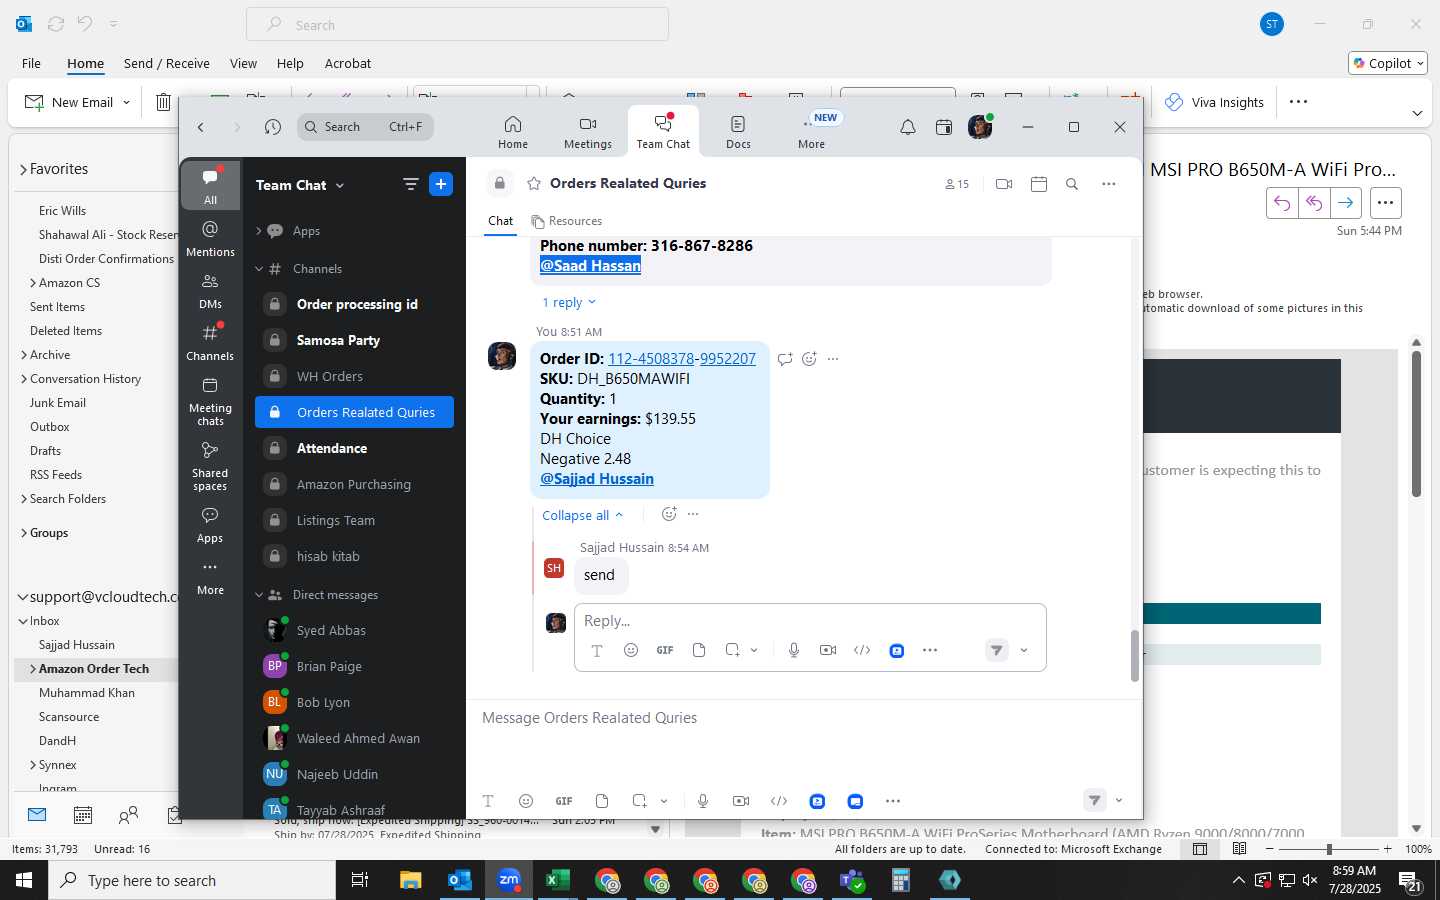This screenshot has height=900, width=1440.
Task: Open Shared spaces in sidebar
Action: [210, 467]
